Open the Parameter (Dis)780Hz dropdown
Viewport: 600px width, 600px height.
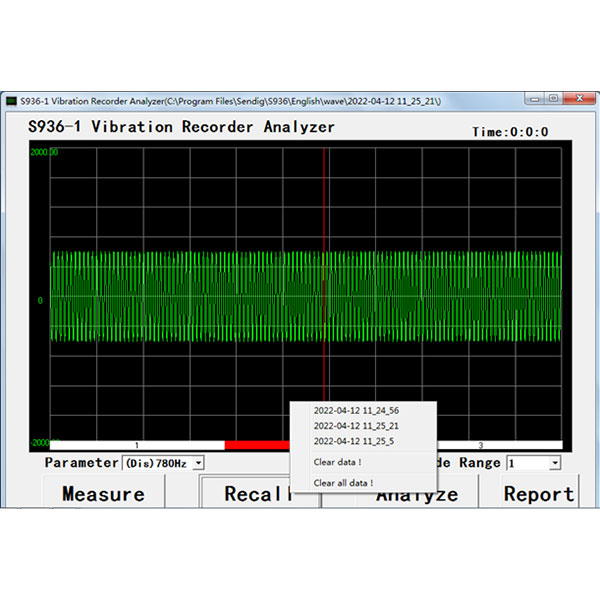tap(198, 463)
